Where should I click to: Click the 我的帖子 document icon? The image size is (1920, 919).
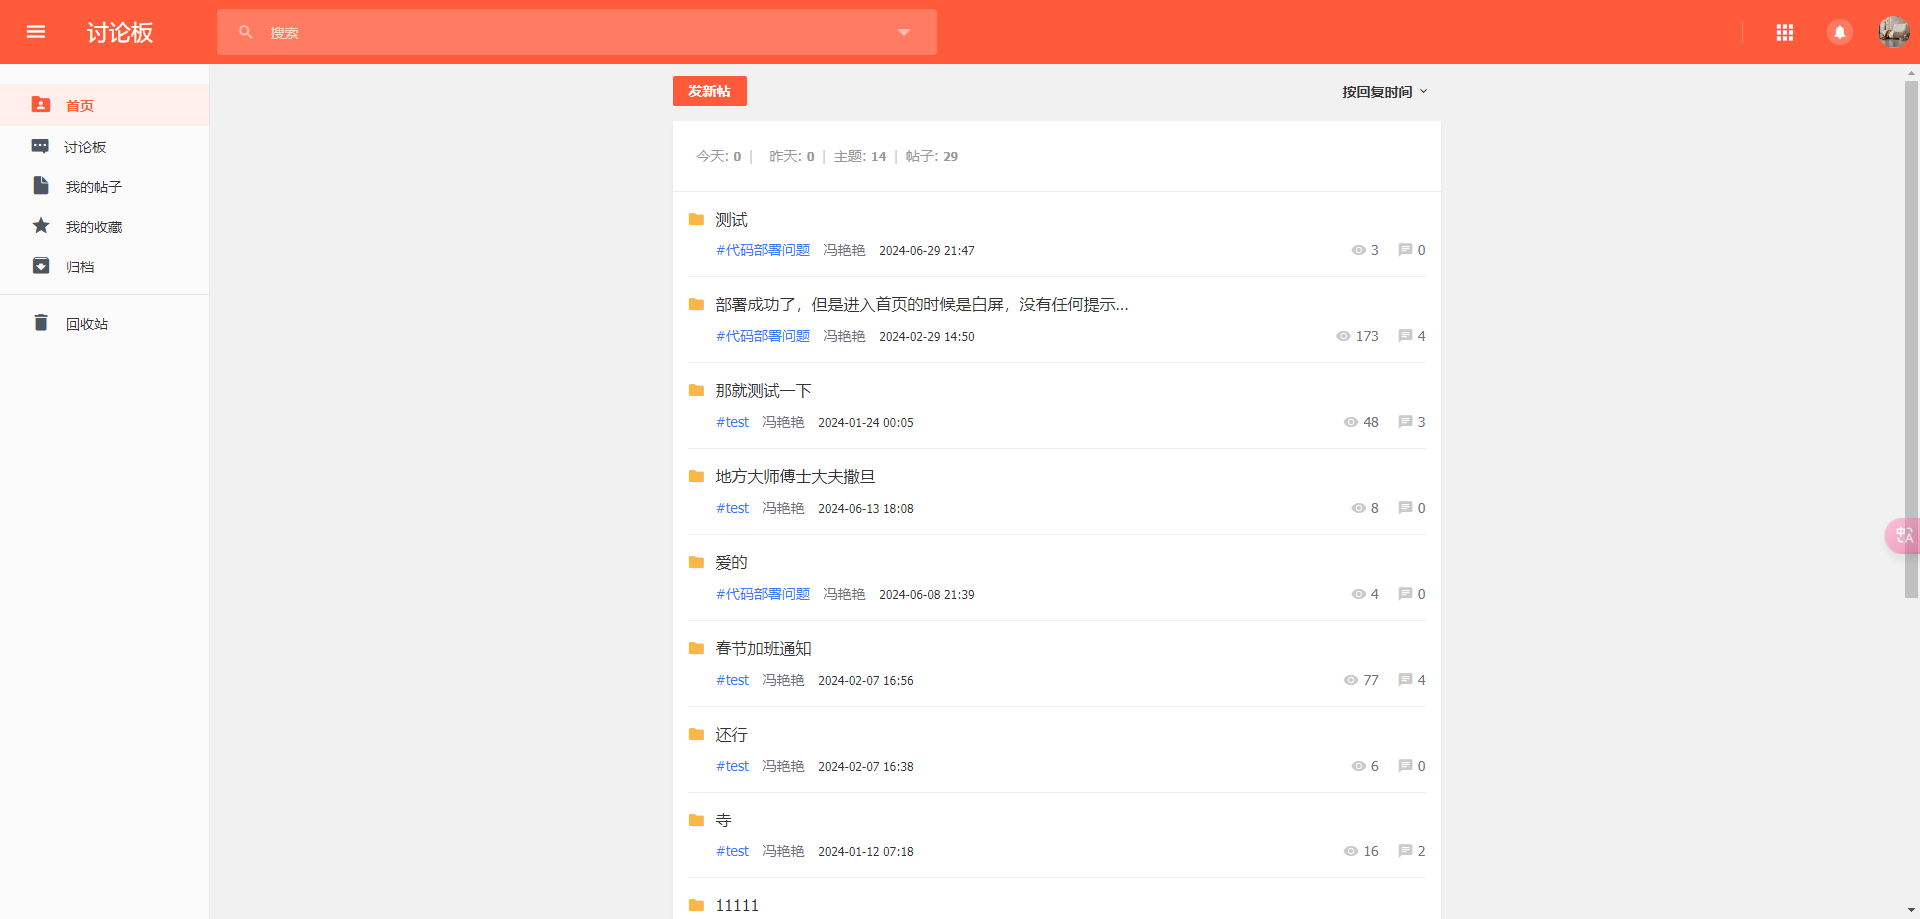pos(41,186)
